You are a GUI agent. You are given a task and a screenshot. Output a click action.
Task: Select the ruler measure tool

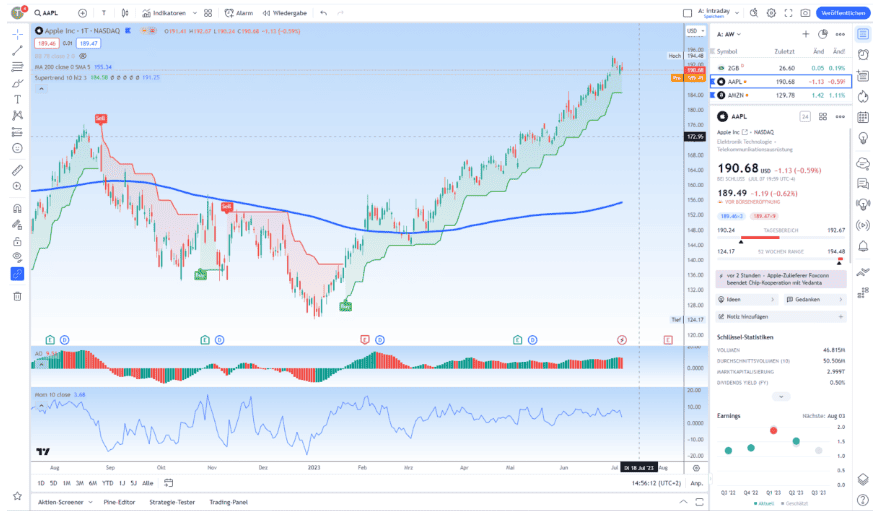(x=17, y=170)
